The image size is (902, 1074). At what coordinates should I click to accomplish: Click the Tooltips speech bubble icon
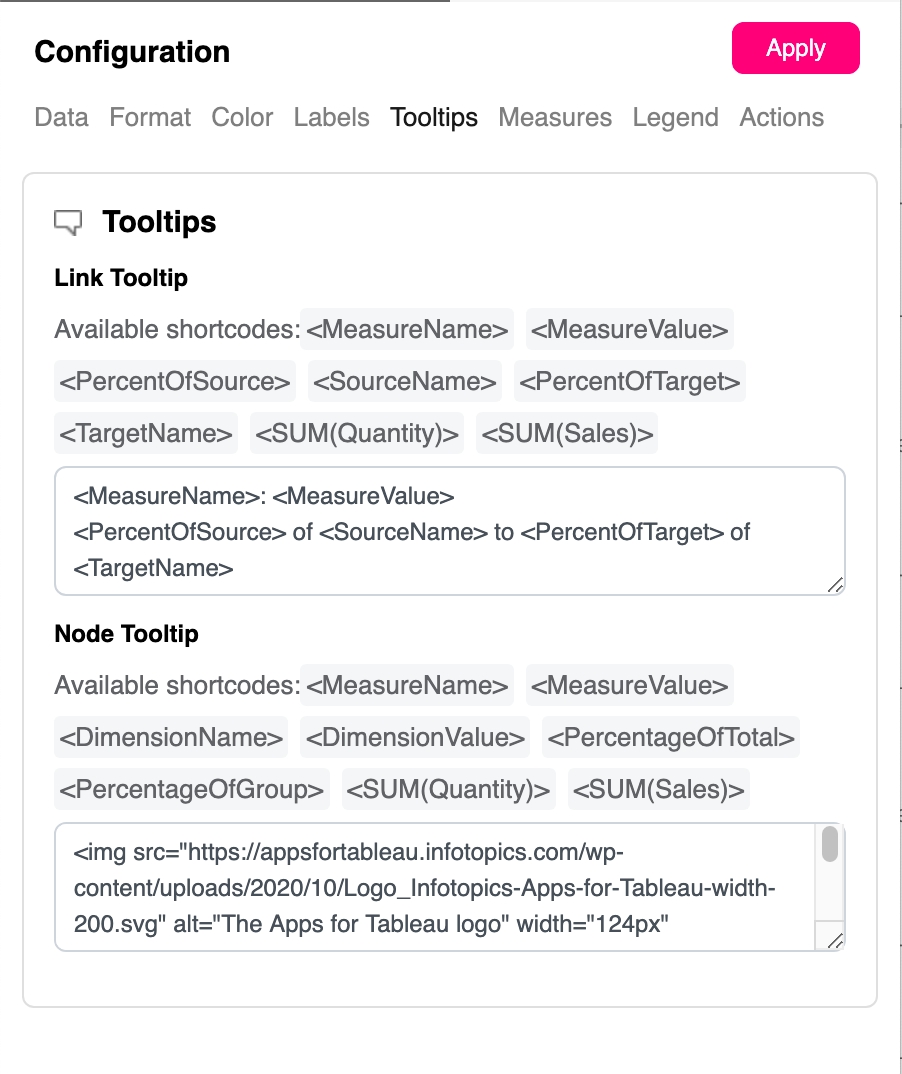pyautogui.click(x=68, y=222)
